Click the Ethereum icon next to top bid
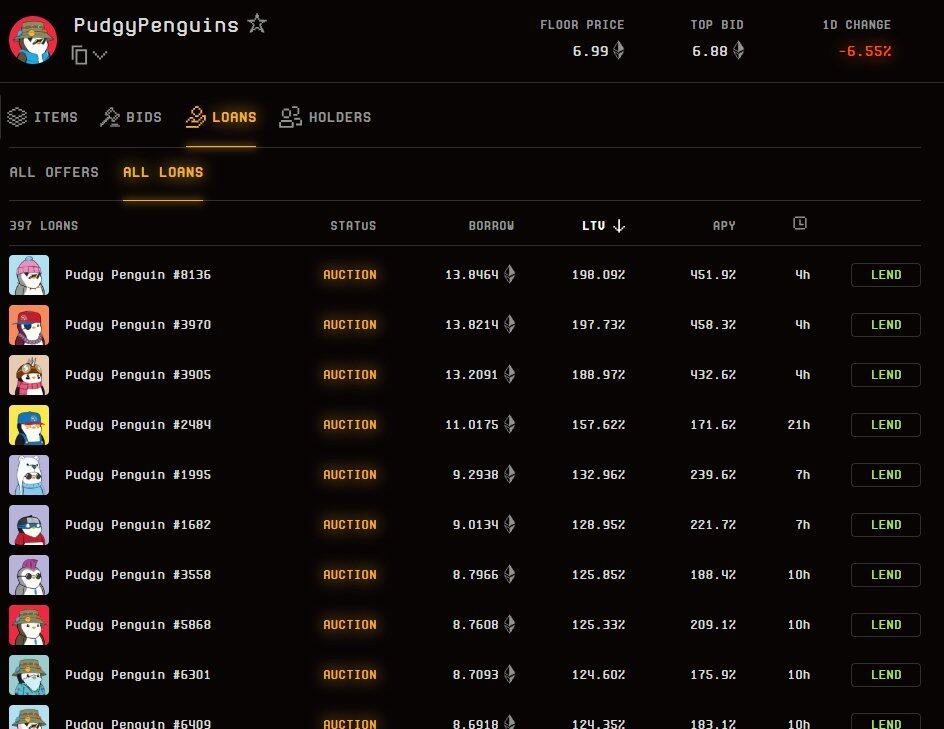Screen dimensions: 944x729 (x=739, y=51)
